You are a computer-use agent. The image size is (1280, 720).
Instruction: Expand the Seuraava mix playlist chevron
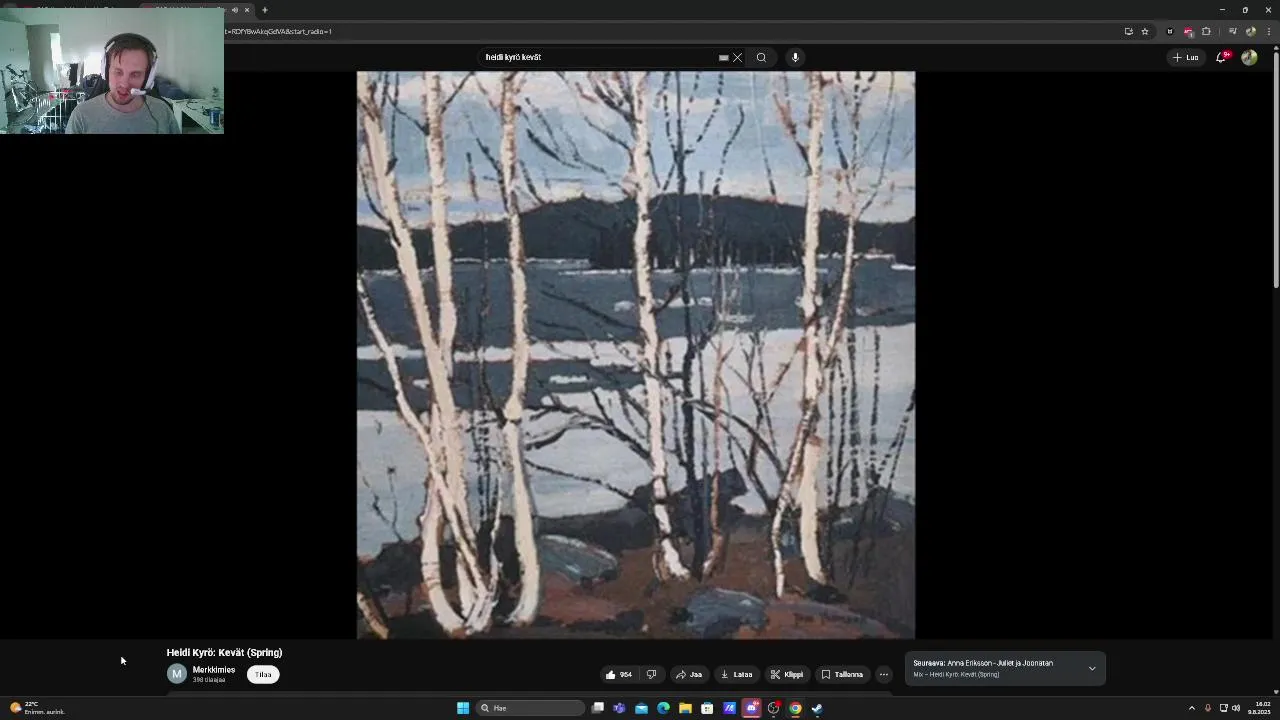coord(1092,668)
